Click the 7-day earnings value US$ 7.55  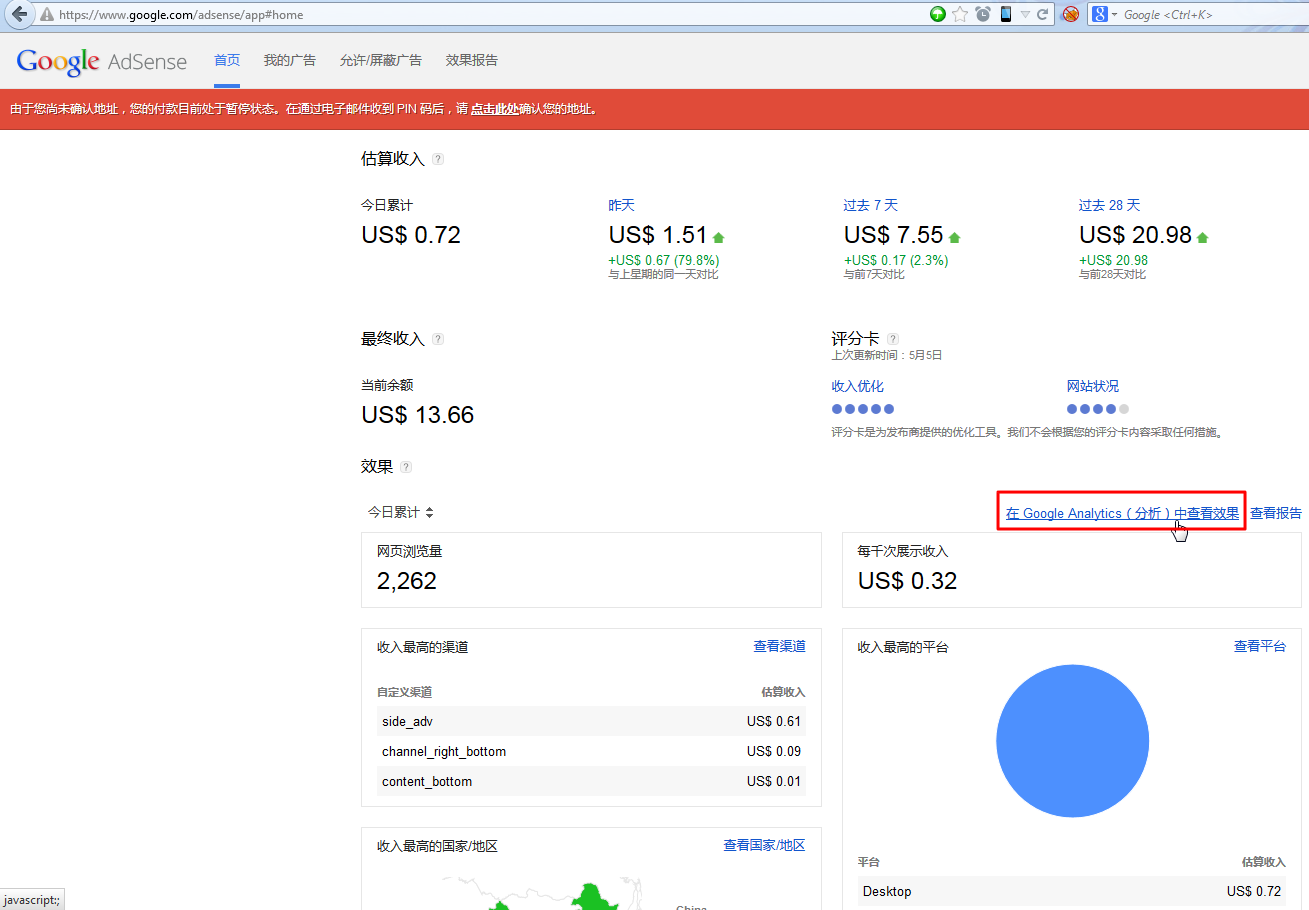pos(894,235)
